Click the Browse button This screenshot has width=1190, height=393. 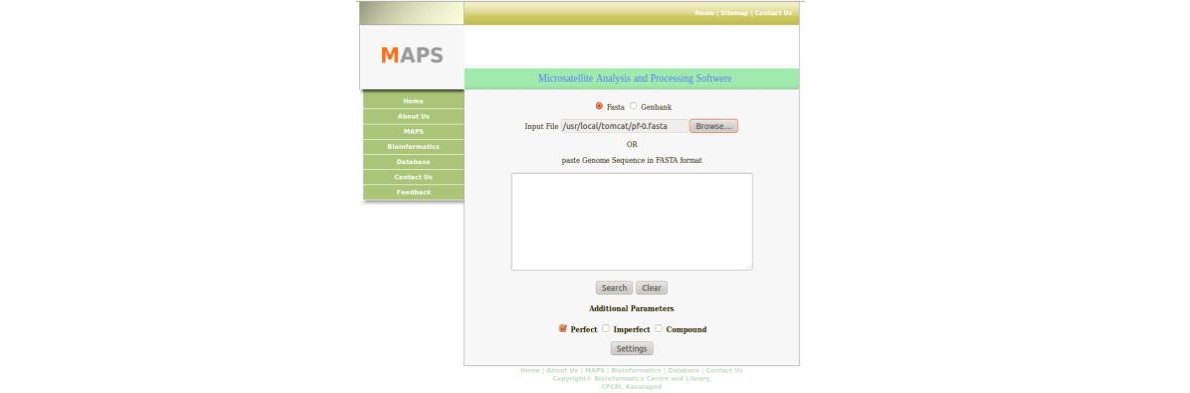(x=713, y=126)
